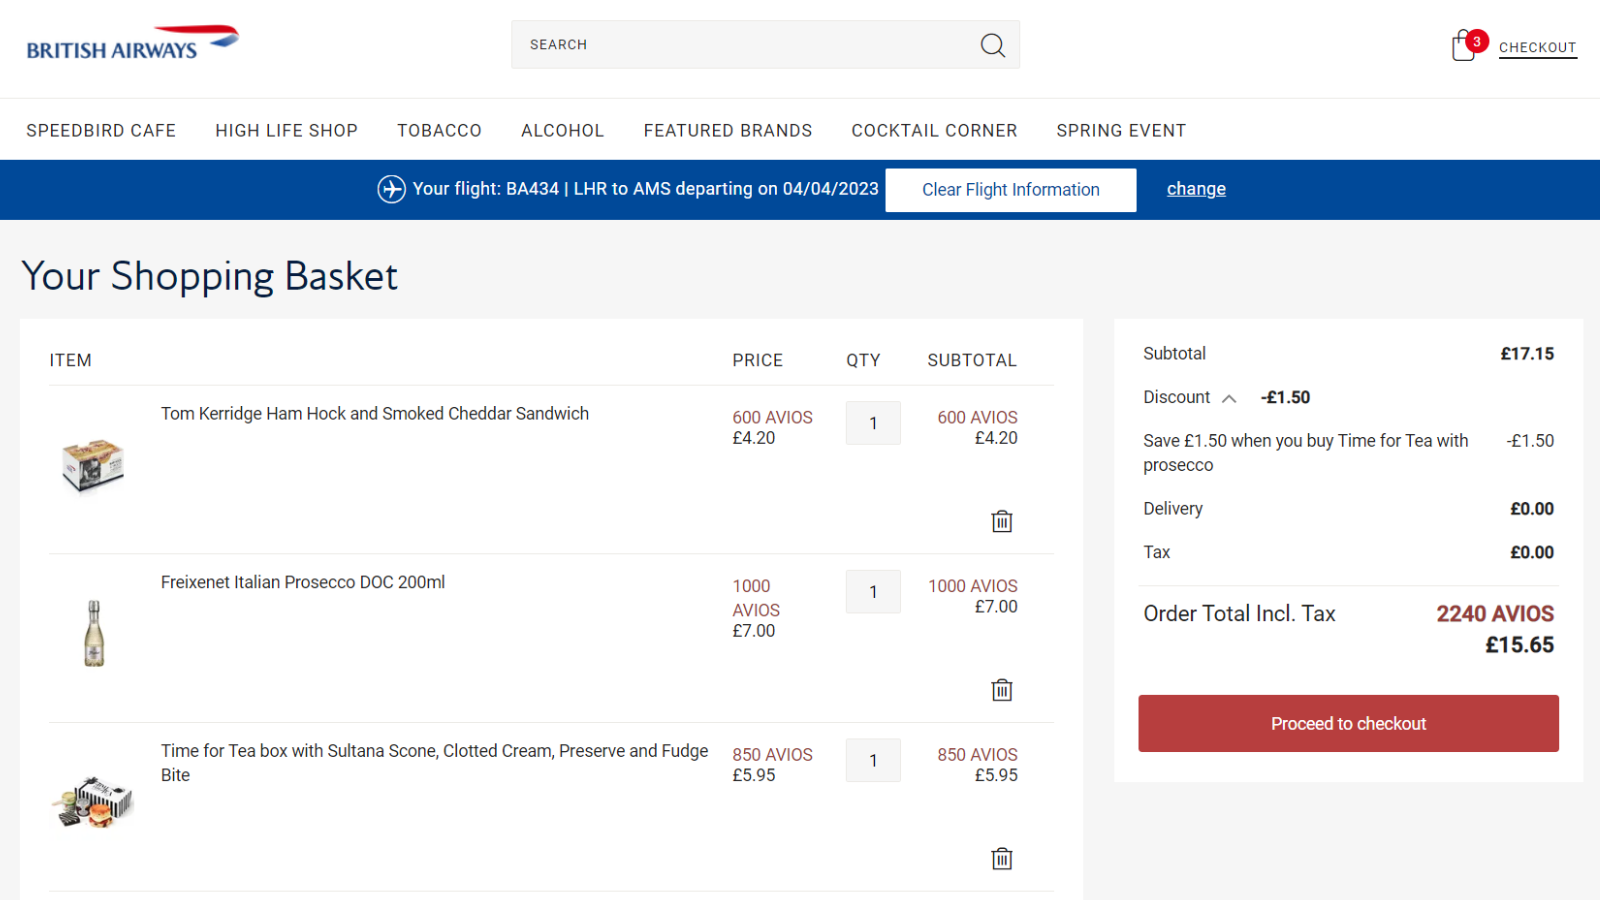Click the Prosecco bottle thumbnail

click(x=94, y=633)
